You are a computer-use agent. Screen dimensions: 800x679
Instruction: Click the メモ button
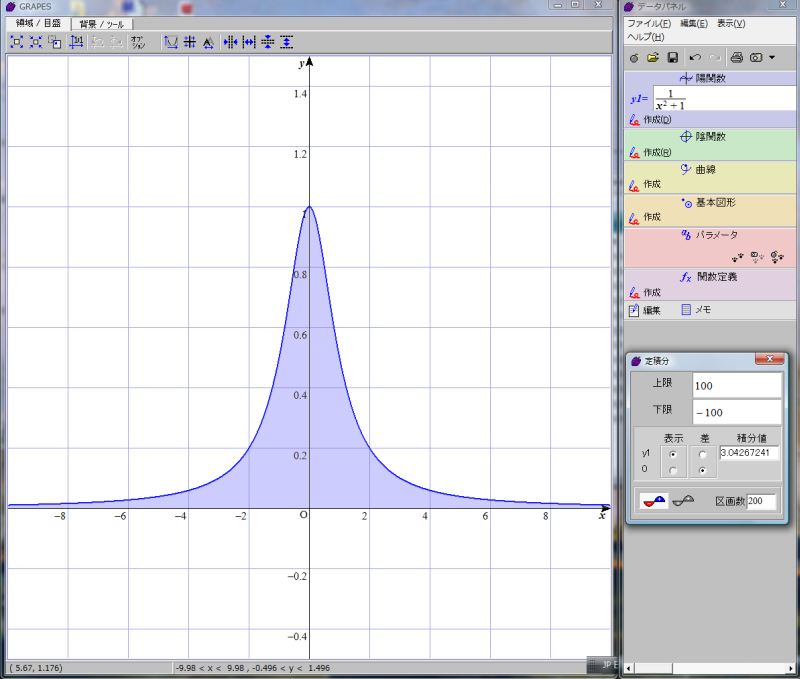[696, 310]
